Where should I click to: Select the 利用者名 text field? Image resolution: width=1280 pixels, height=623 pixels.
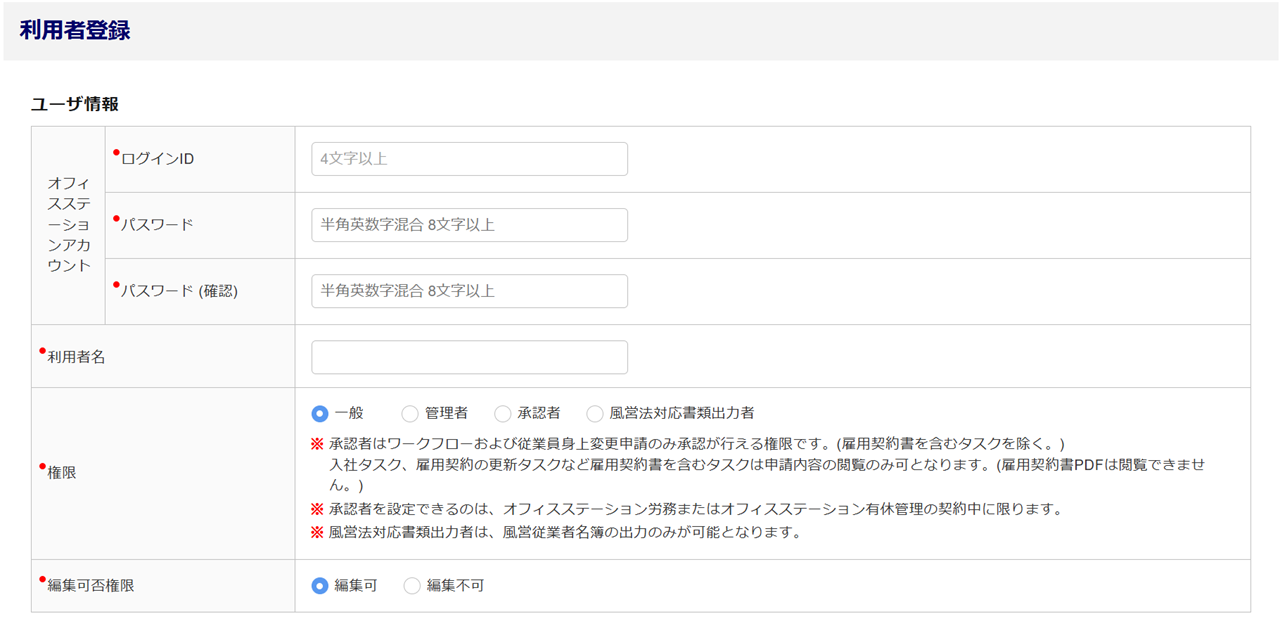[469, 357]
